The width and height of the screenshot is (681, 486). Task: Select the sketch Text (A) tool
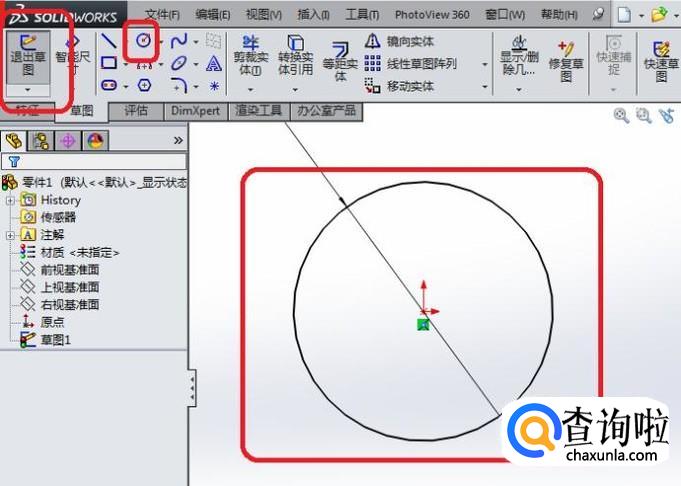214,63
